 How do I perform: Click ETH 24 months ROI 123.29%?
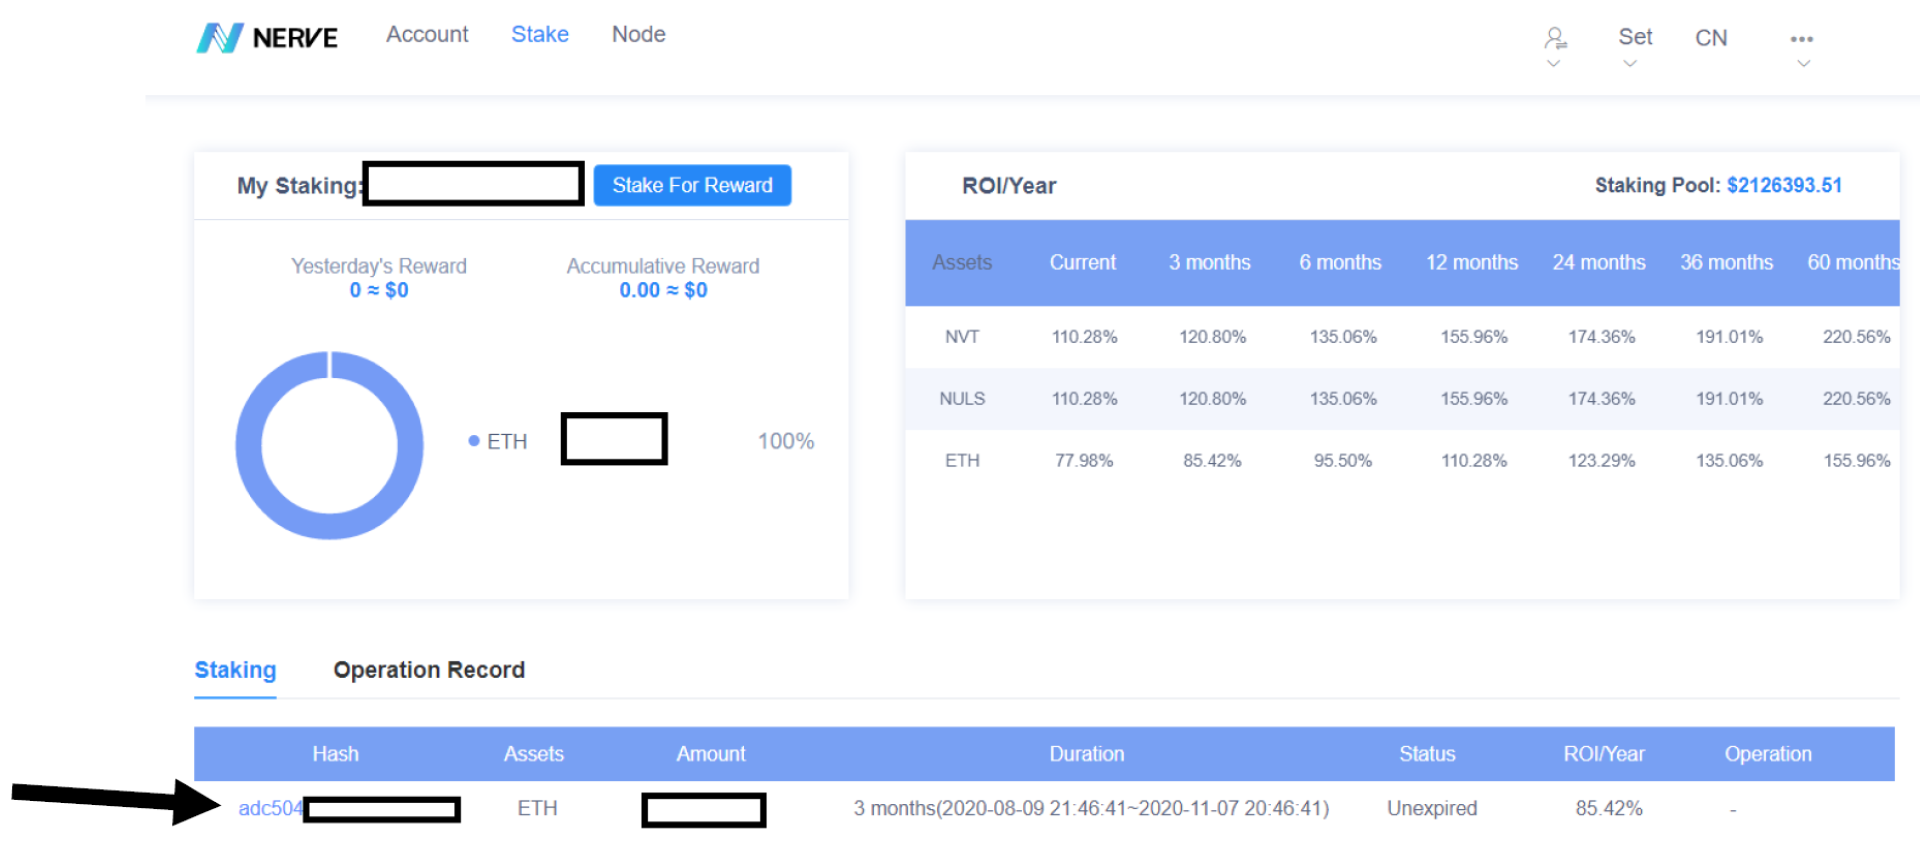1602,461
